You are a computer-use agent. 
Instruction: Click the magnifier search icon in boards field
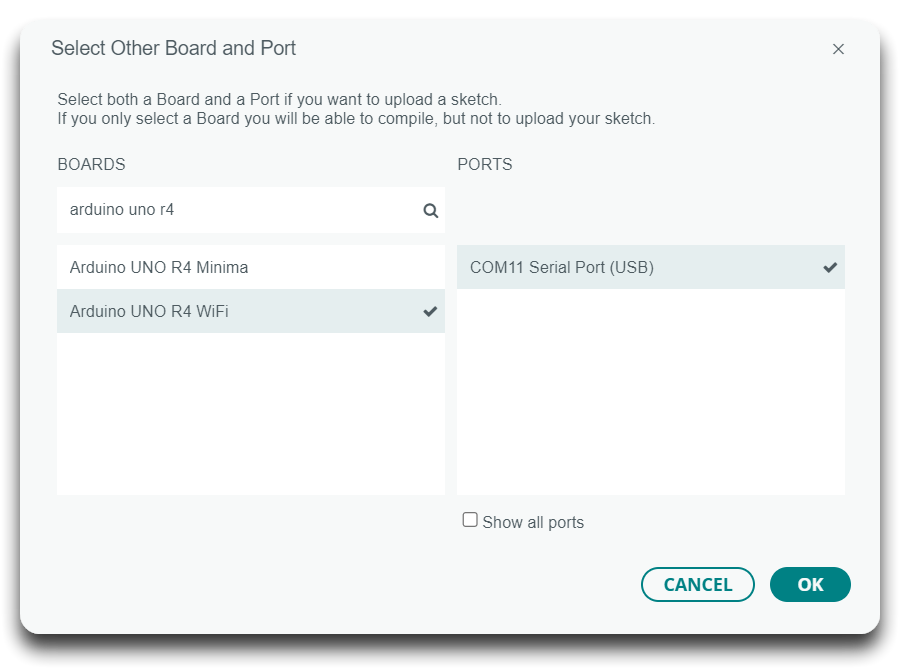tap(430, 211)
